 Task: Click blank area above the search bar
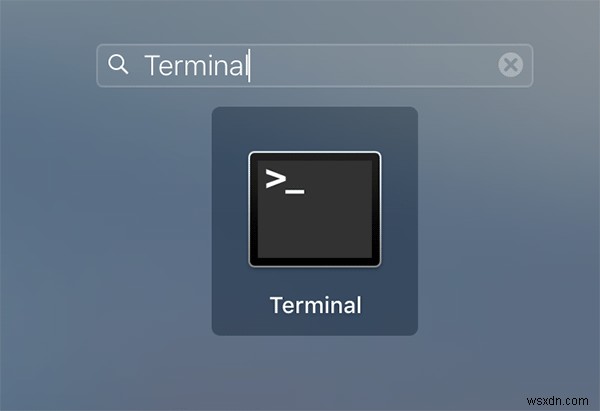click(315, 21)
